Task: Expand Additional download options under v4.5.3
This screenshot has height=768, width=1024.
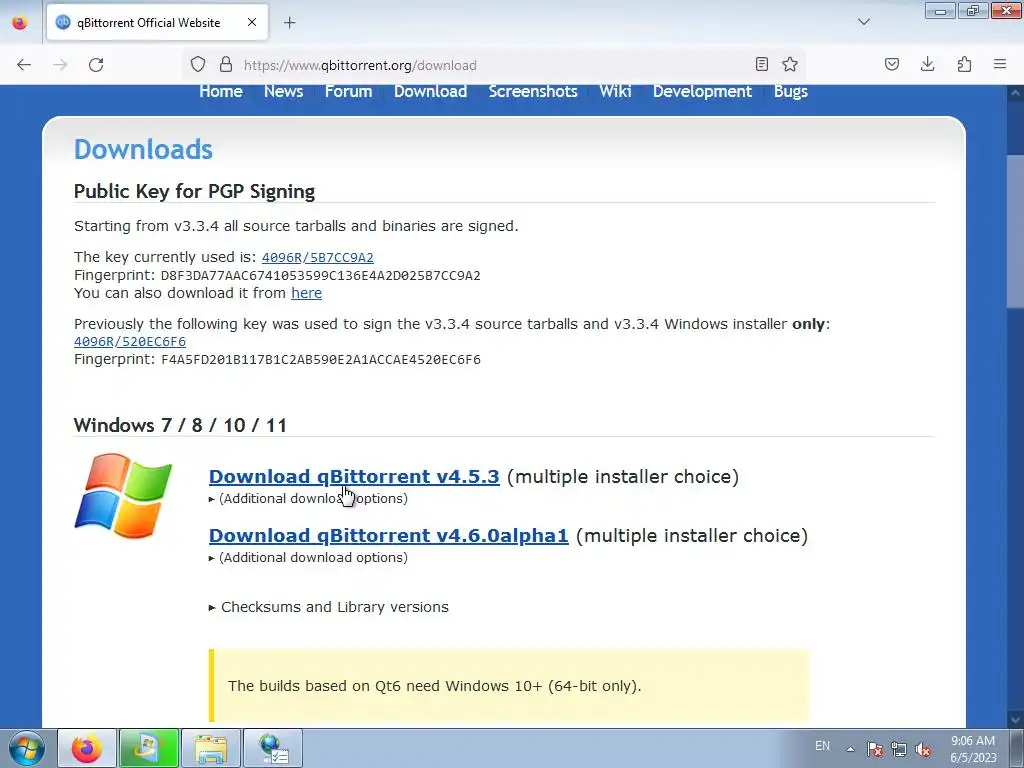Action: point(308,498)
